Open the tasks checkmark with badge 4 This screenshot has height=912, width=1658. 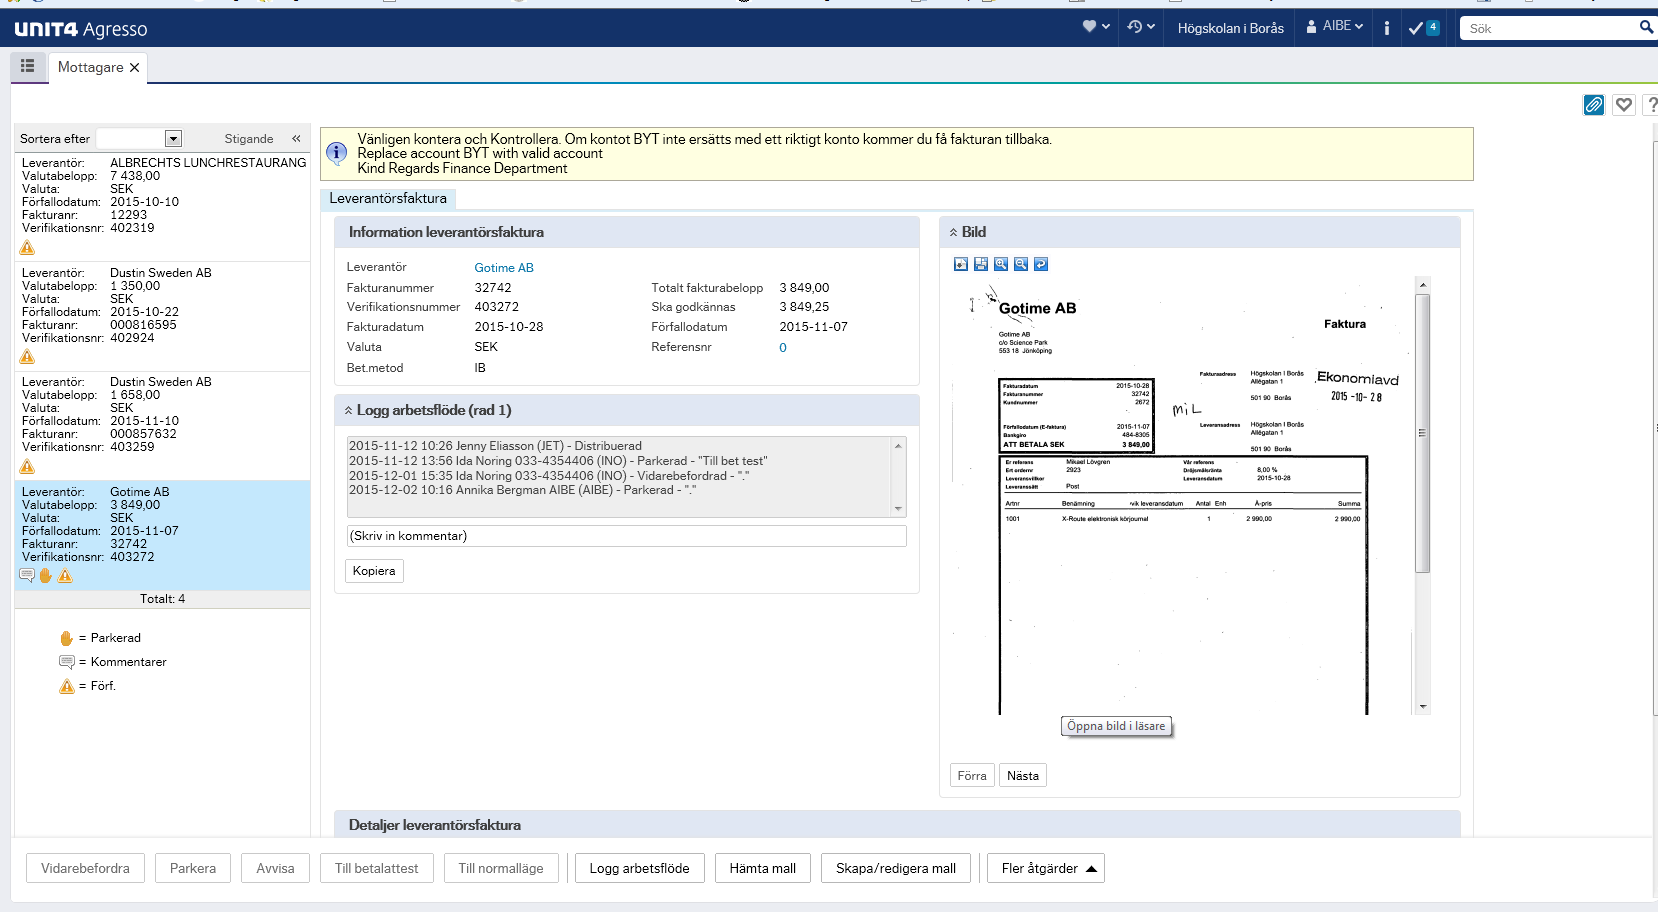tap(1424, 28)
